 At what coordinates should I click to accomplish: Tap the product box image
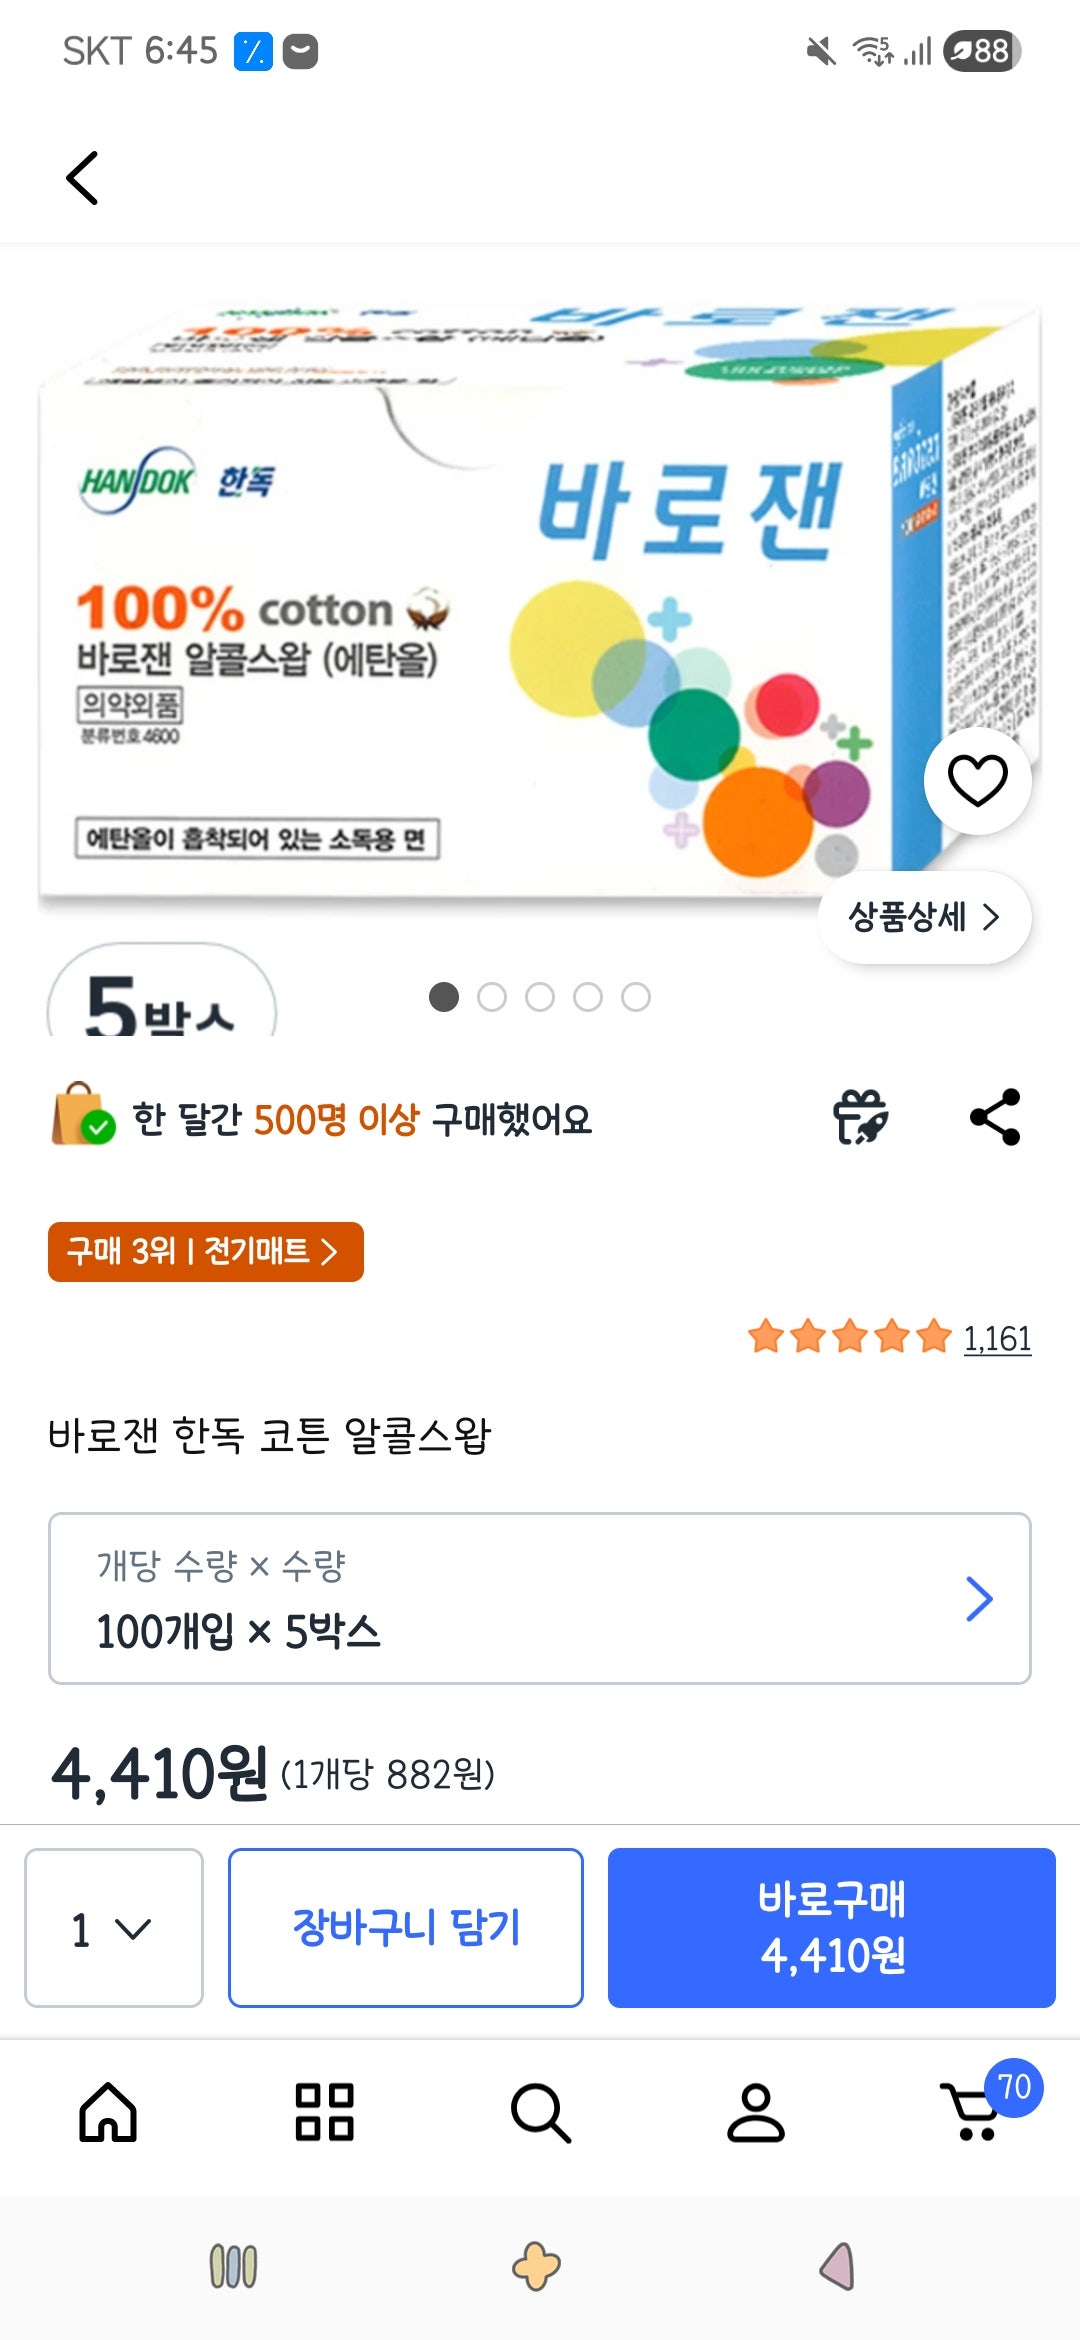[500, 600]
